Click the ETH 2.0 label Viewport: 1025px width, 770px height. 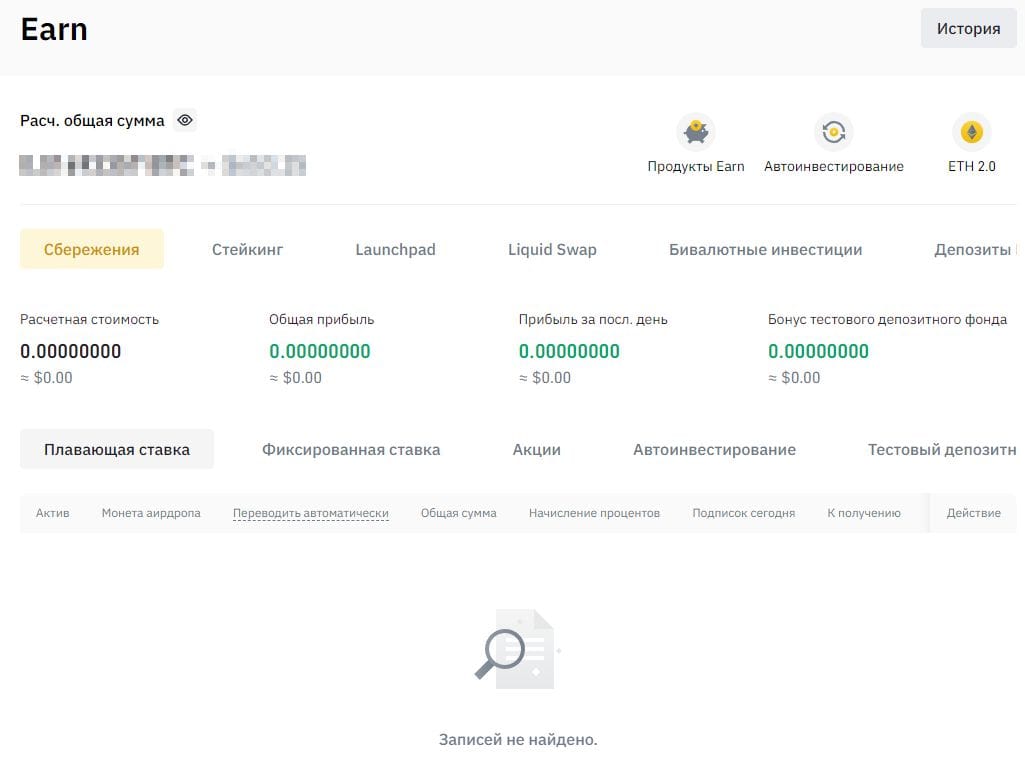[x=971, y=166]
